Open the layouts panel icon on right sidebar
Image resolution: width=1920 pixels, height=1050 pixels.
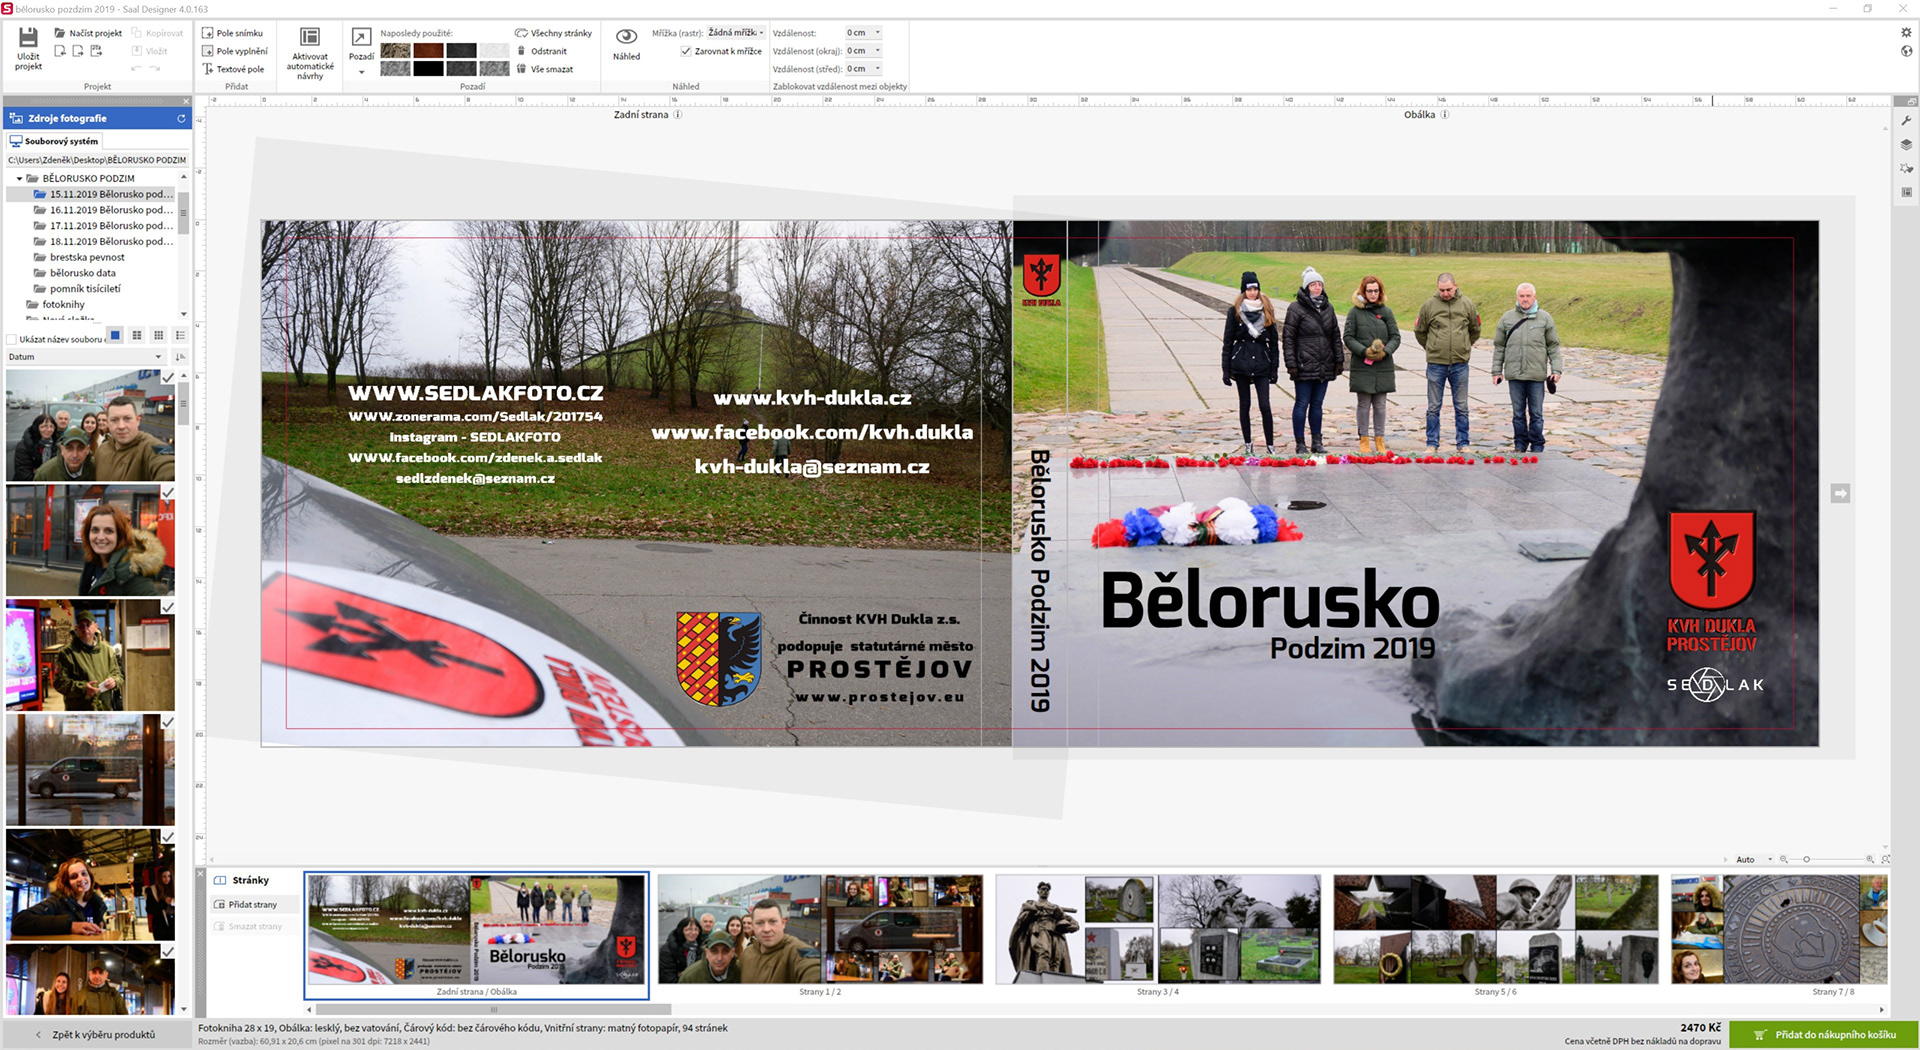[1906, 192]
